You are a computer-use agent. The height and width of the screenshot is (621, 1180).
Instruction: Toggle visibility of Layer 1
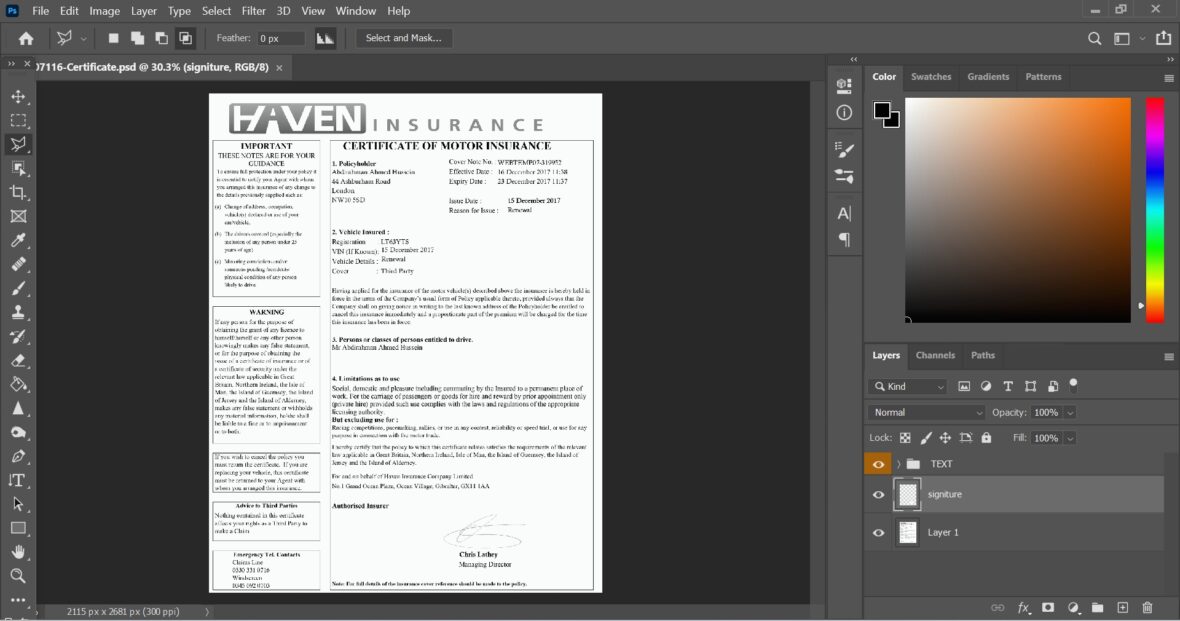[878, 532]
